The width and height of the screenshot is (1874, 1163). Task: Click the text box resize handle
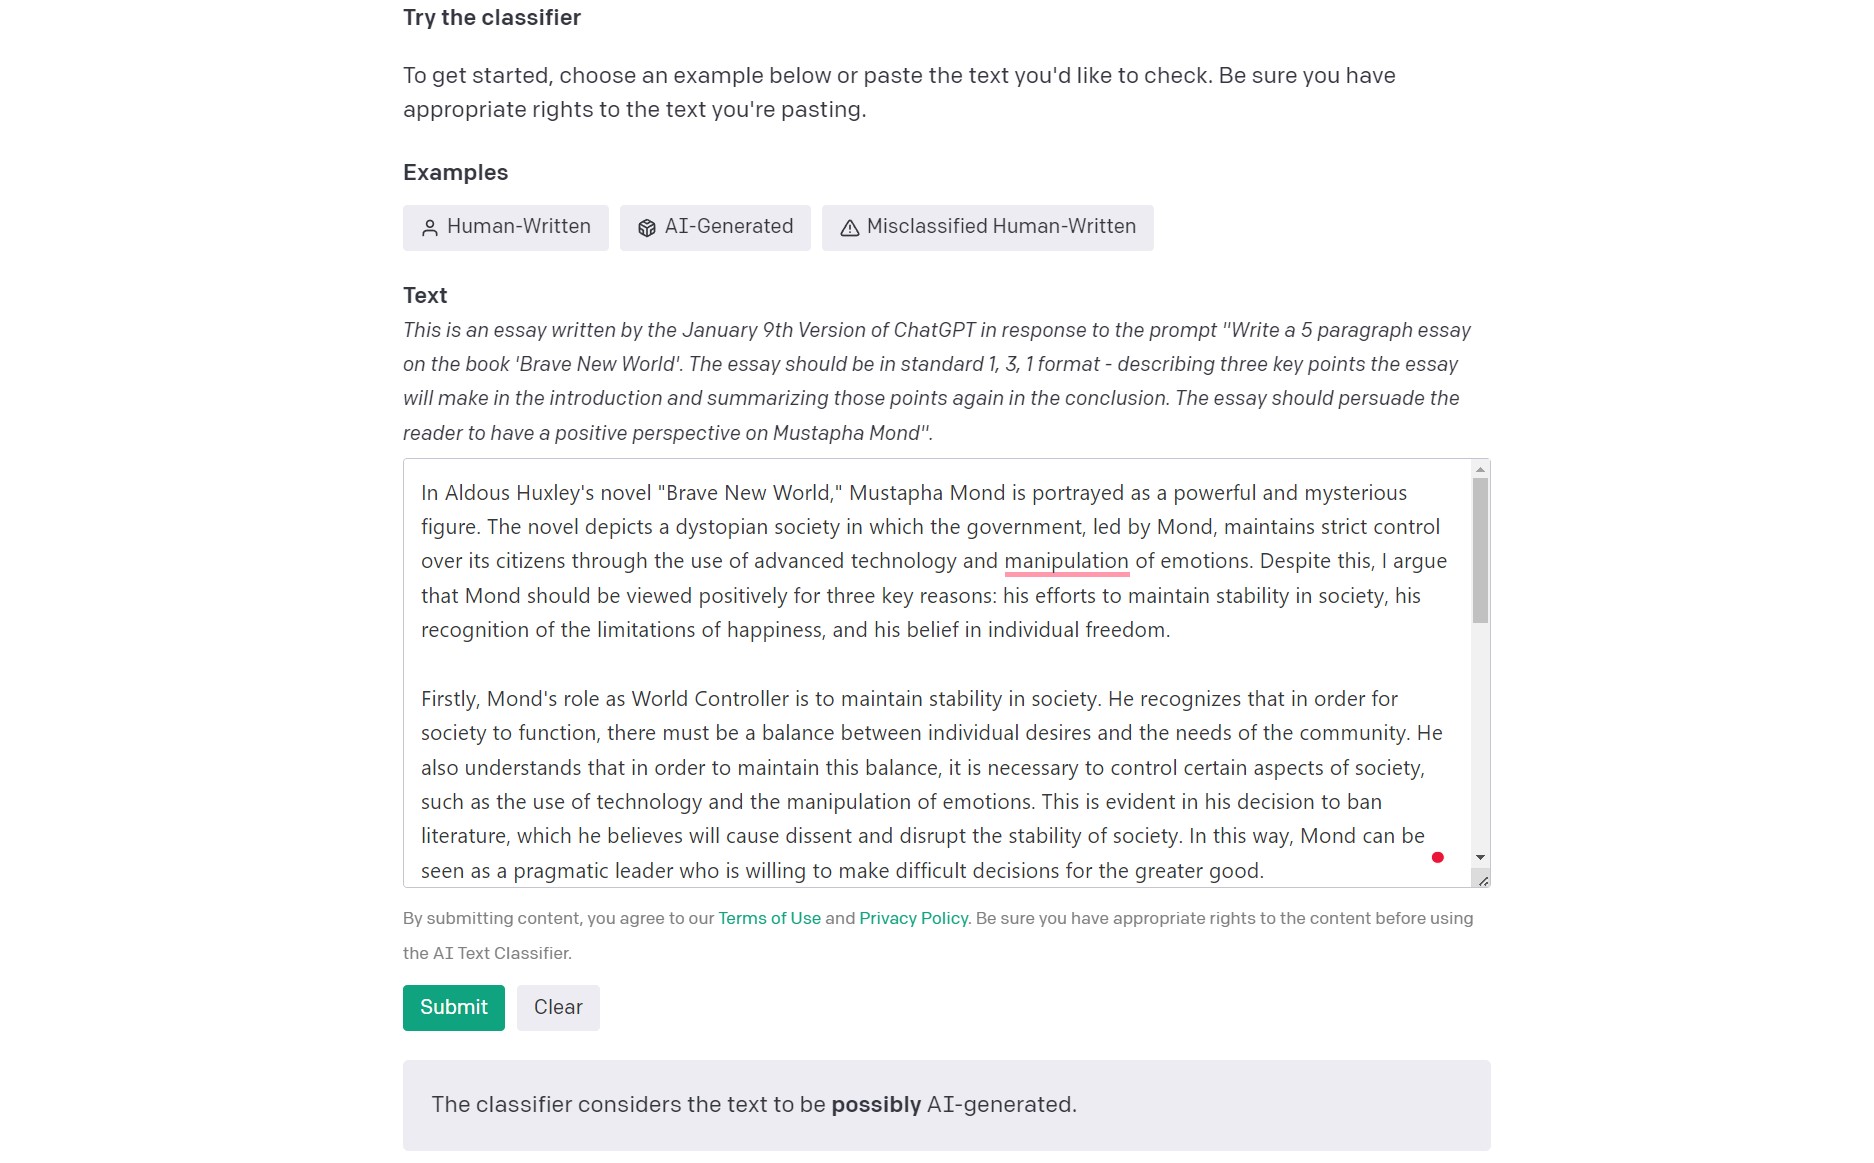1482,880
